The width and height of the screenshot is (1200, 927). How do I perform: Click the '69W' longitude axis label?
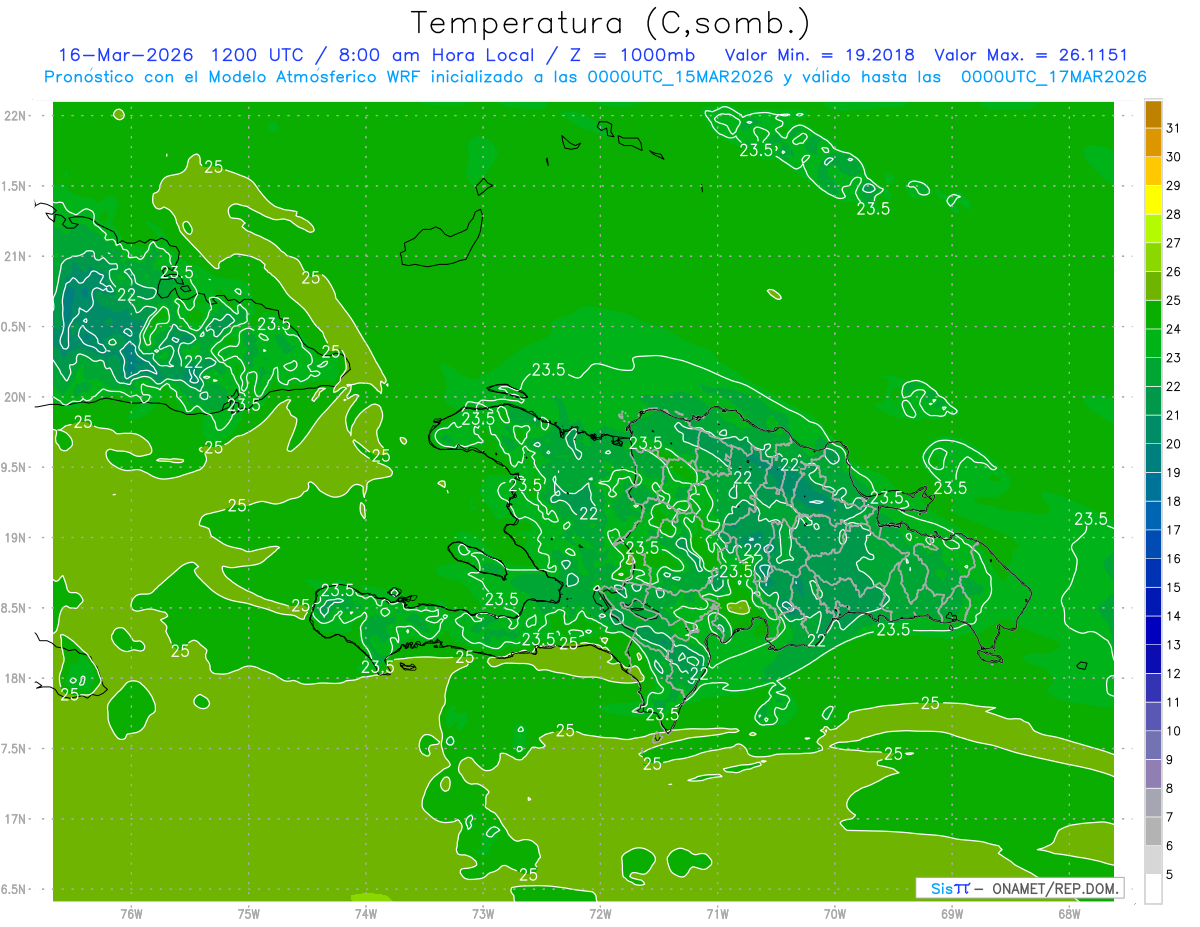pos(952,913)
